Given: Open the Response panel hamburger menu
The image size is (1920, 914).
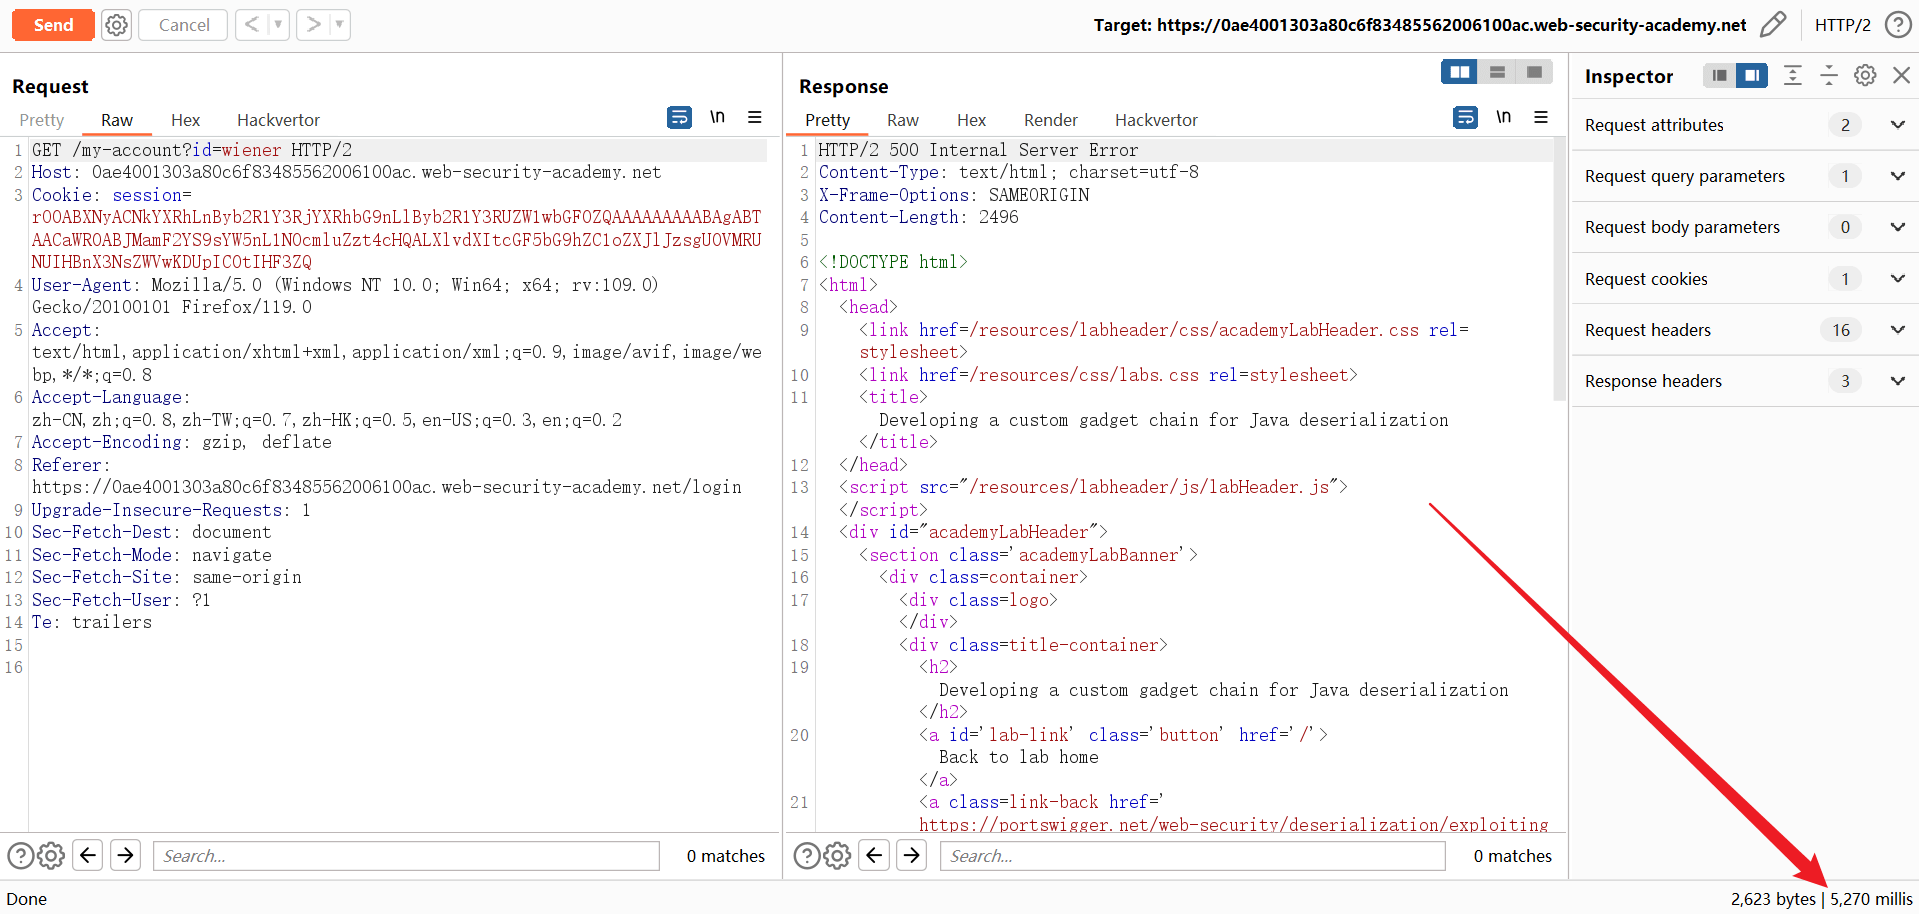Looking at the screenshot, I should pyautogui.click(x=1541, y=118).
